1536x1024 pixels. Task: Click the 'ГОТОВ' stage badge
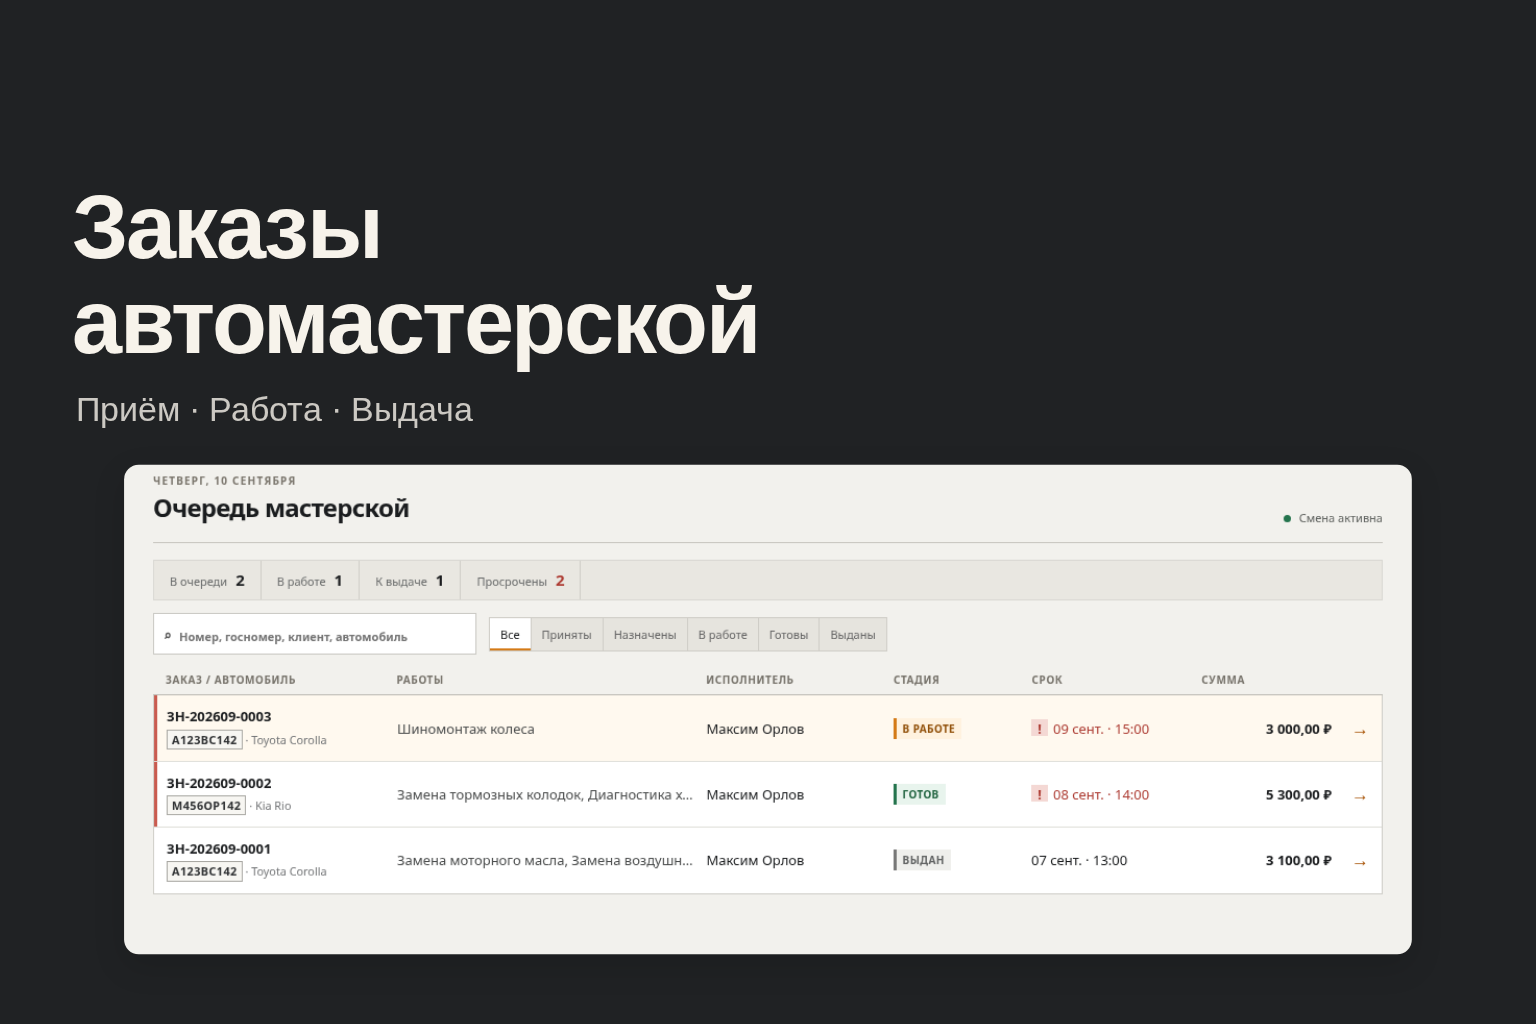pyautogui.click(x=919, y=794)
